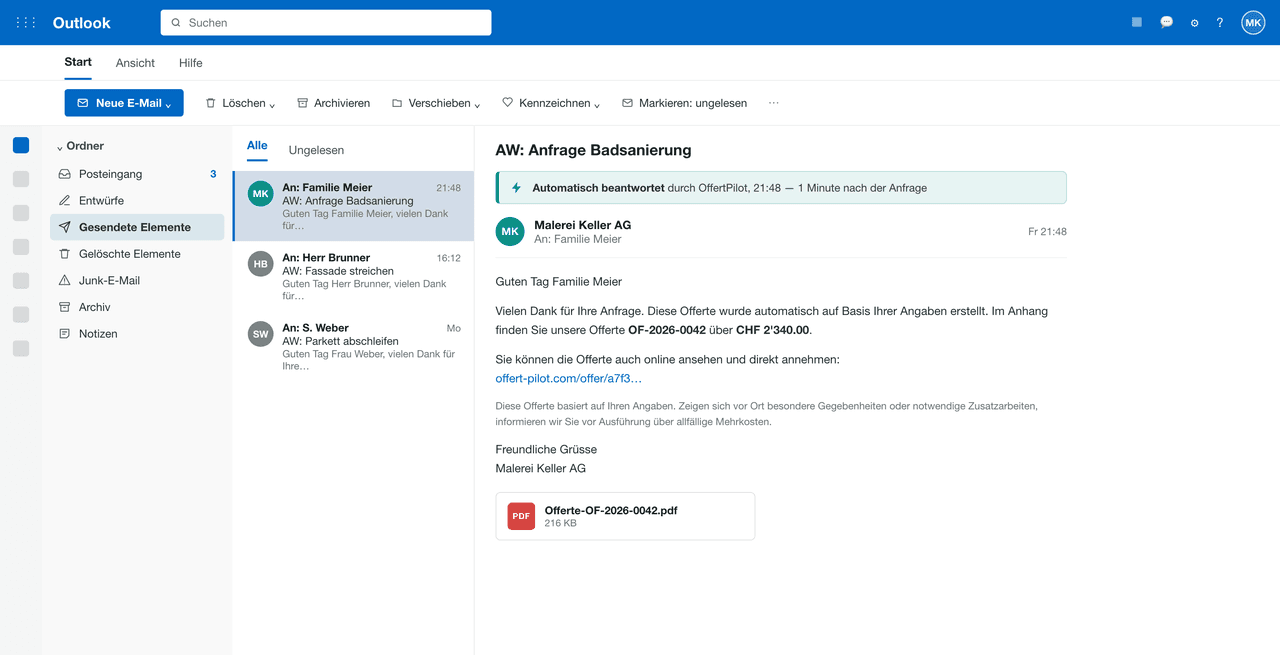Click the trash icon beside Löschen
1280x655 pixels.
click(210, 103)
